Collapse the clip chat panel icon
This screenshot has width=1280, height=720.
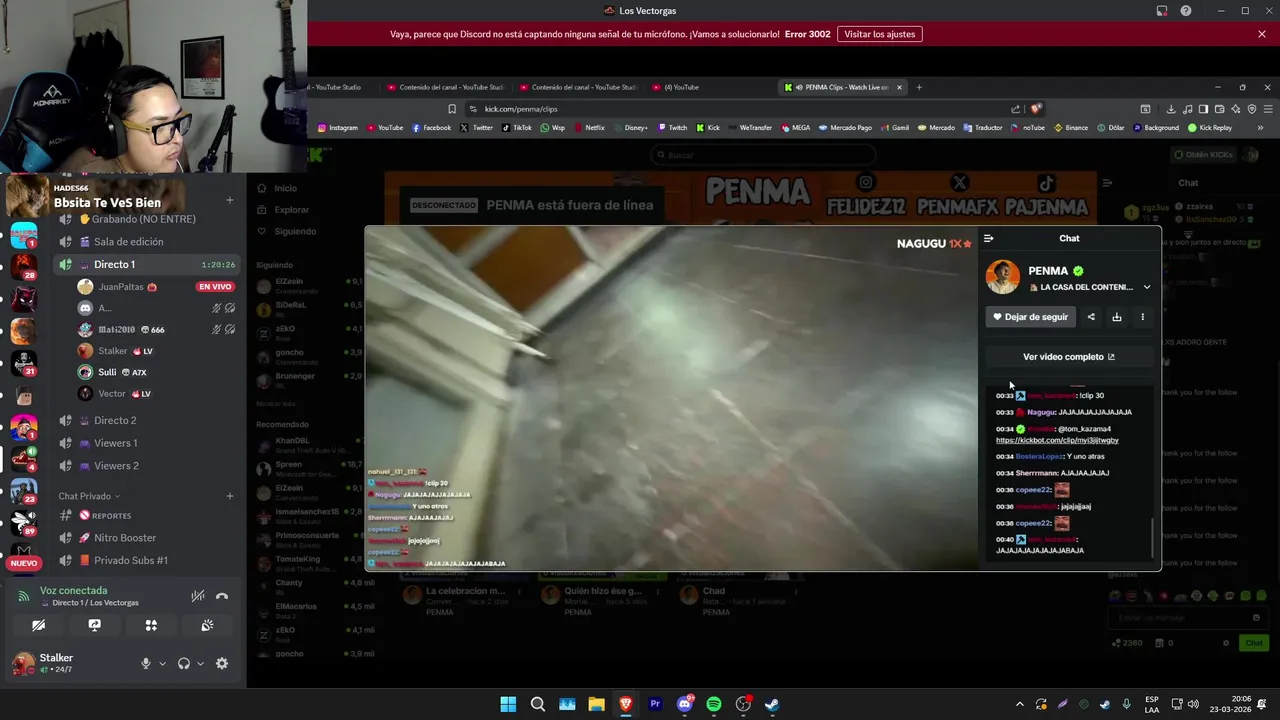[988, 238]
